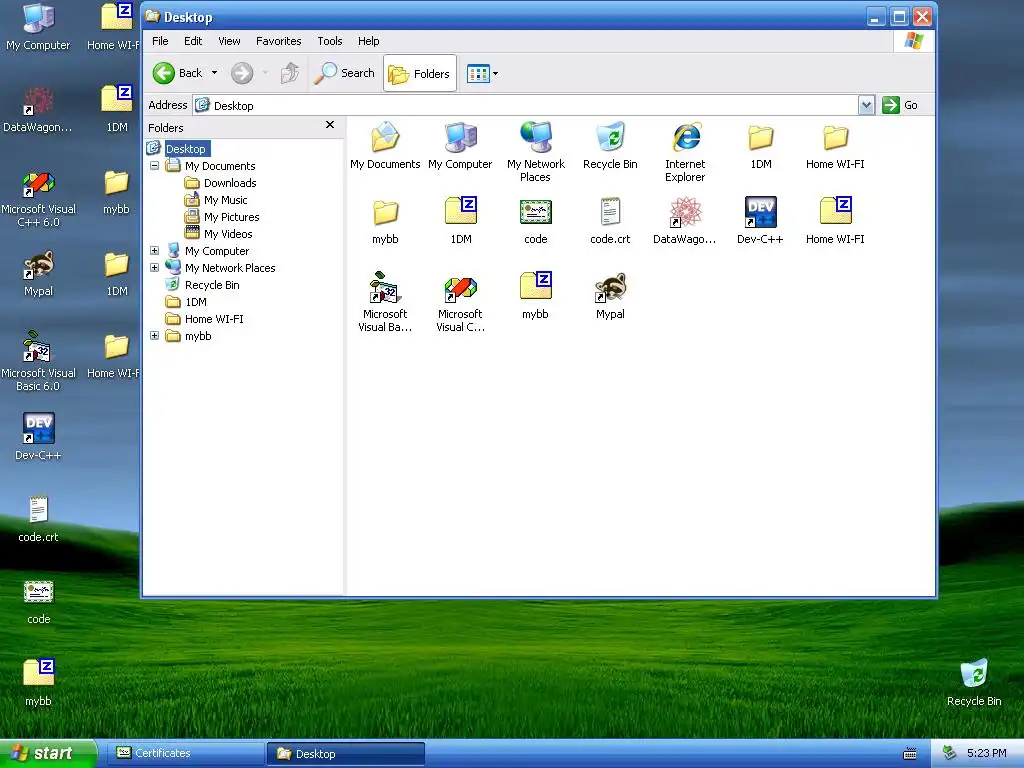Click the on-screen keyboard tray icon
1024x768 pixels.
pos(909,754)
